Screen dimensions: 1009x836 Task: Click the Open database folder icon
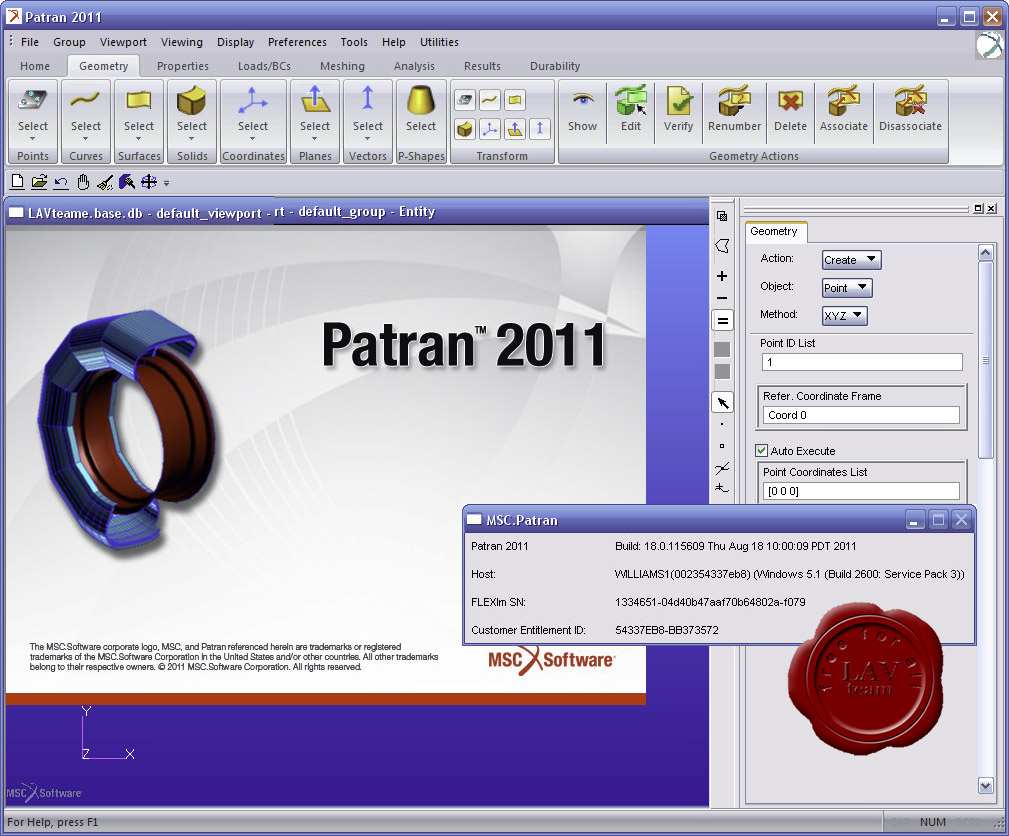click(x=39, y=182)
